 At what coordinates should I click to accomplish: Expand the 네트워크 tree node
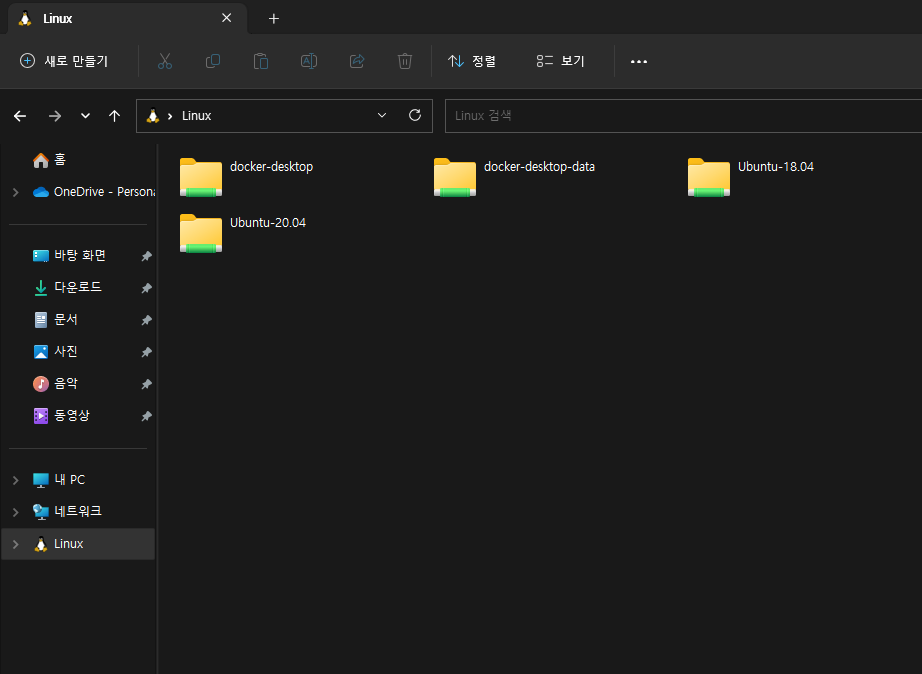[x=16, y=512]
